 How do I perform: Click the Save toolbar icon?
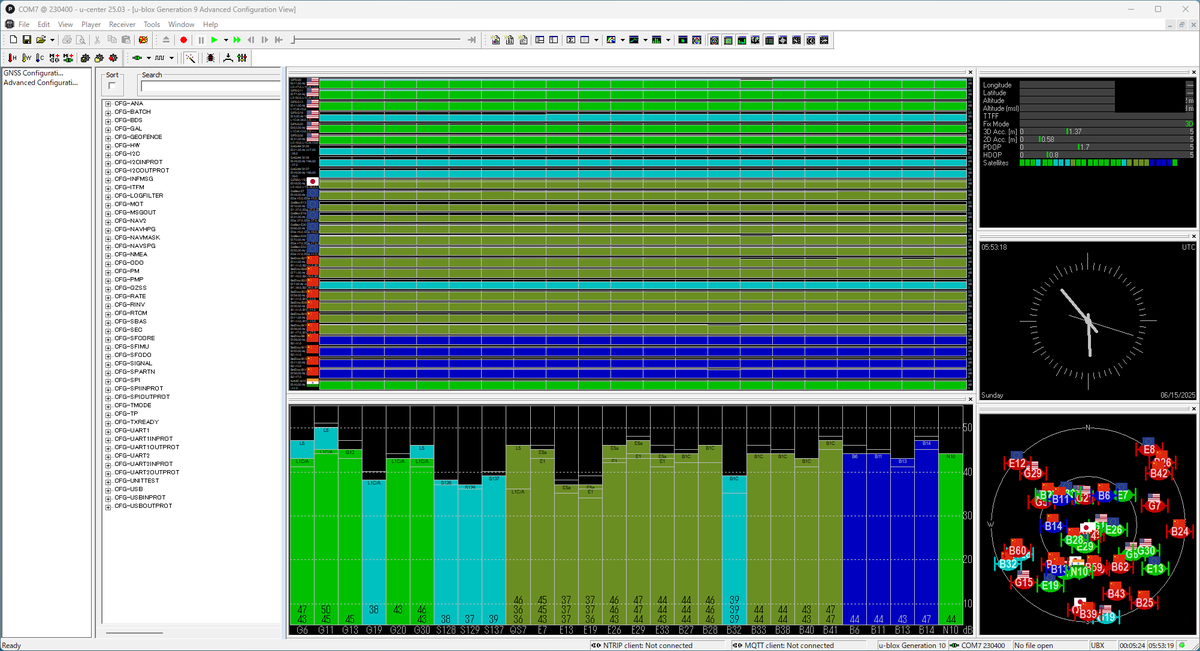pyautogui.click(x=27, y=40)
